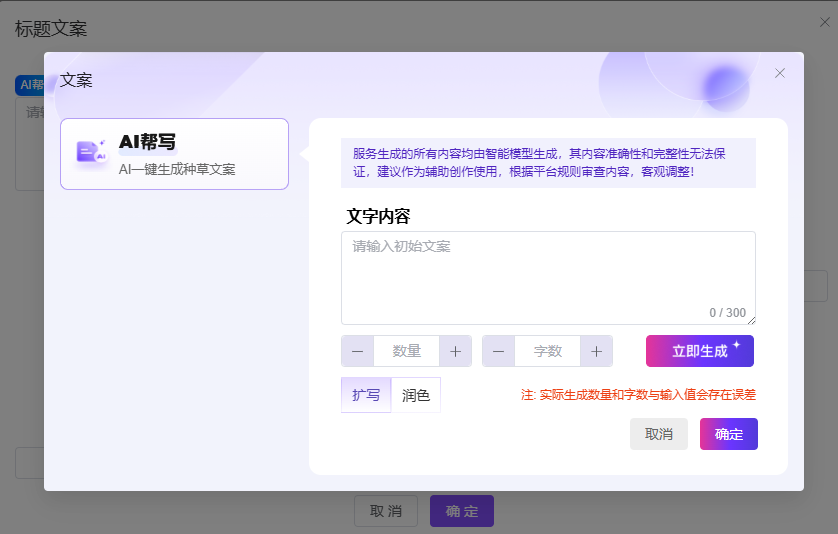Click the purple 确 定 button below the dialog
The width and height of the screenshot is (838, 534).
461,511
